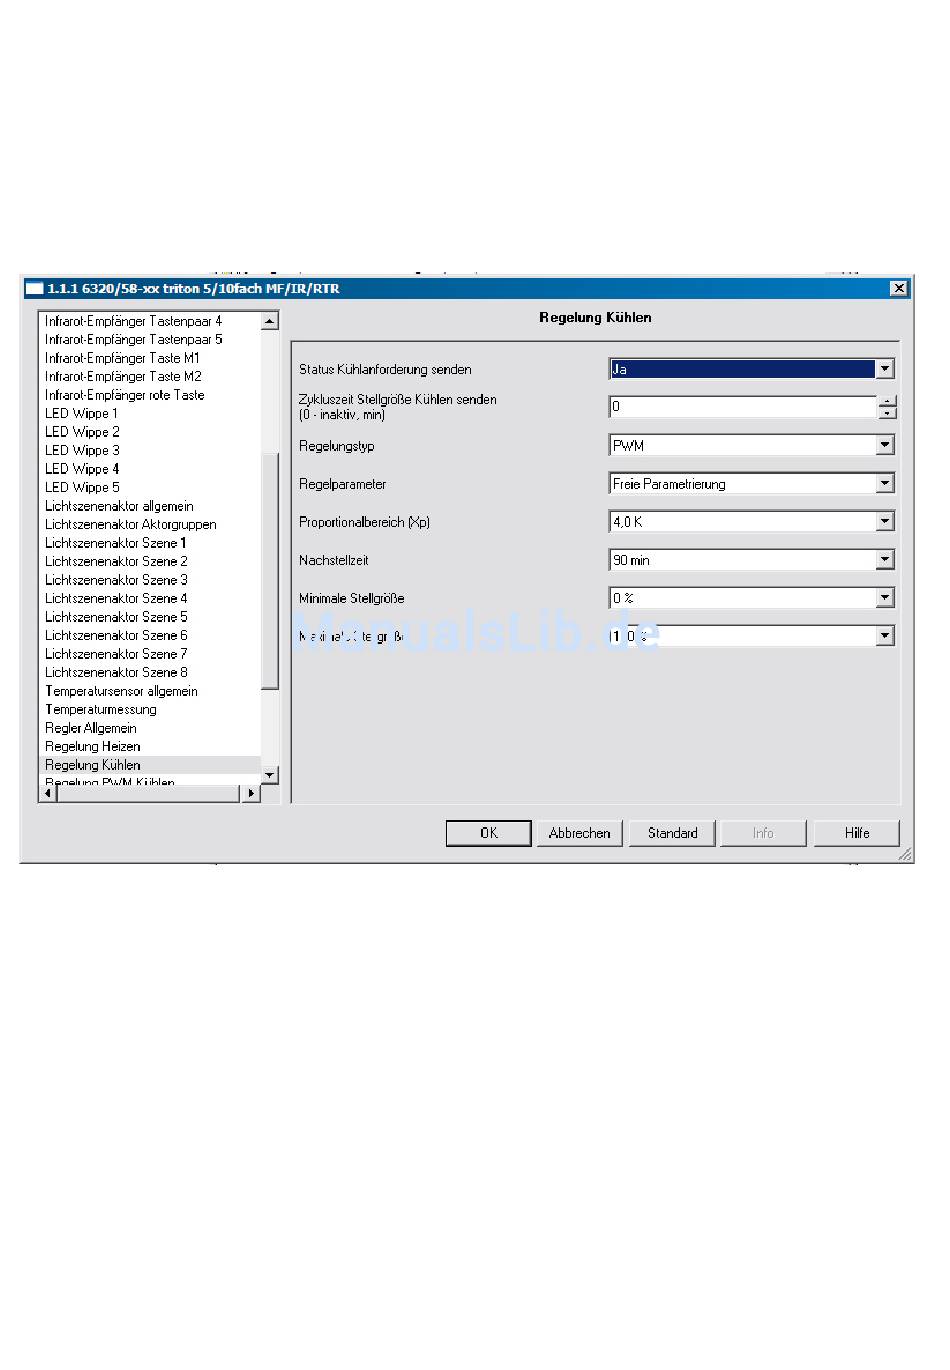Click the dialog's title bar system icon
Screen dimensions: 950x1370
(x=34, y=288)
